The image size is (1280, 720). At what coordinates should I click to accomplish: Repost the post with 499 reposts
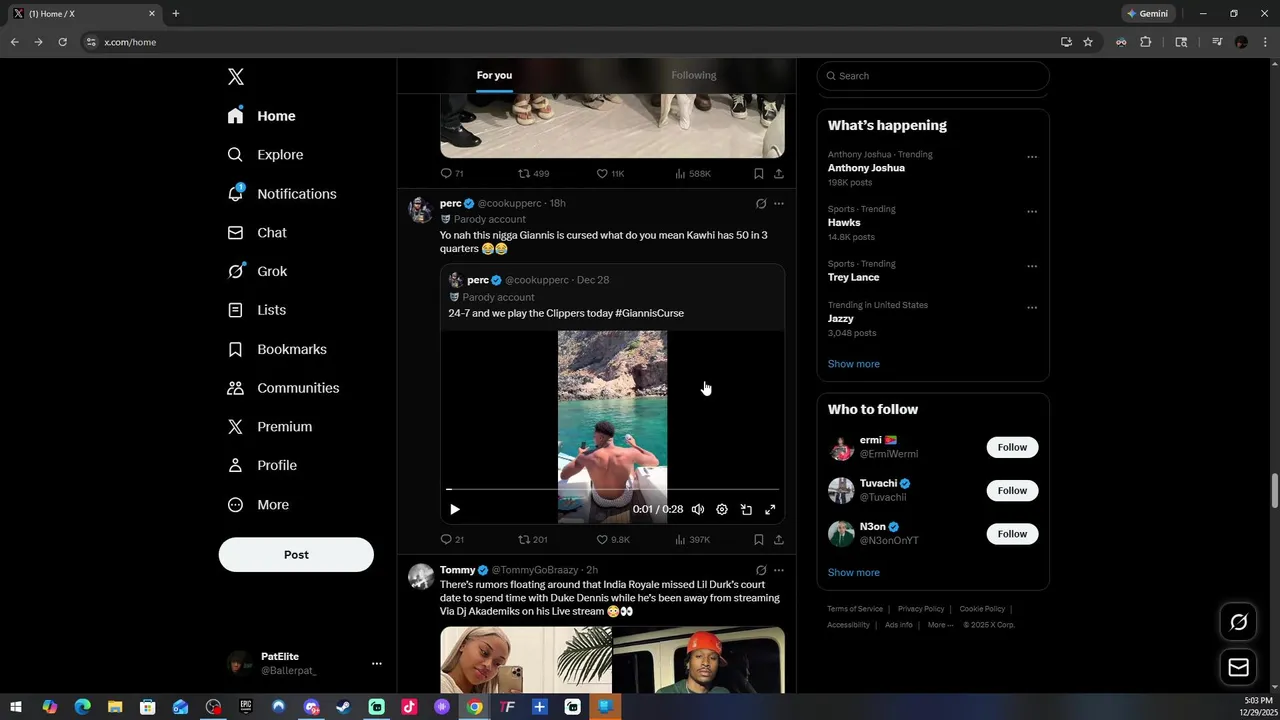coord(533,174)
